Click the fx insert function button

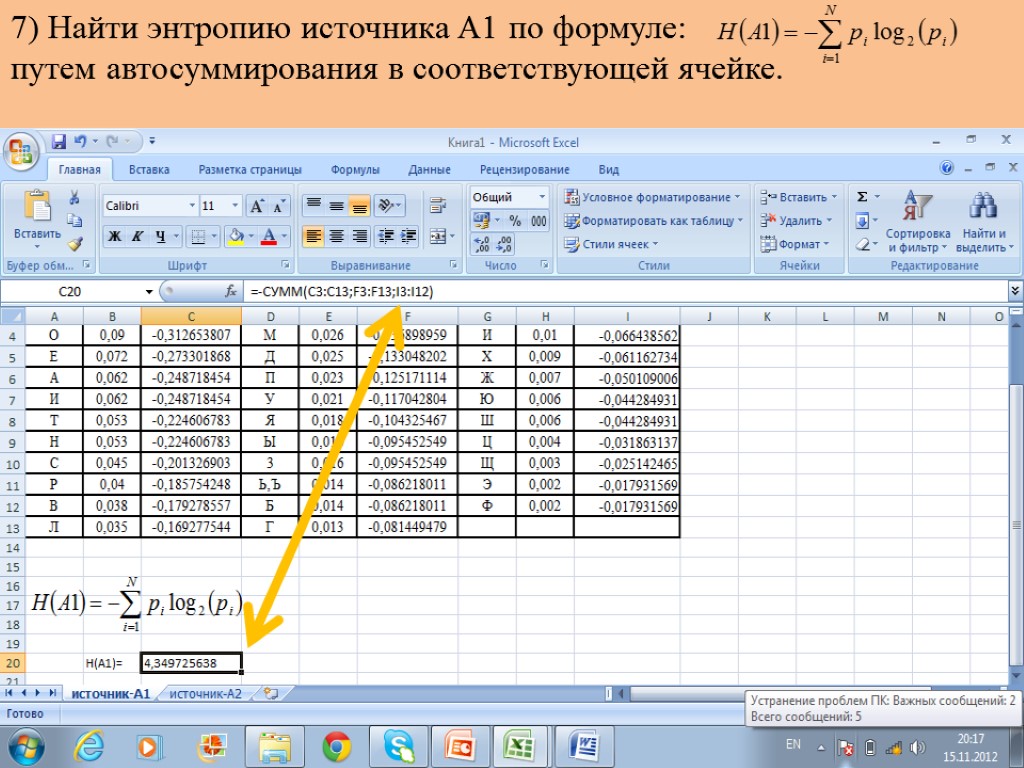[231, 291]
